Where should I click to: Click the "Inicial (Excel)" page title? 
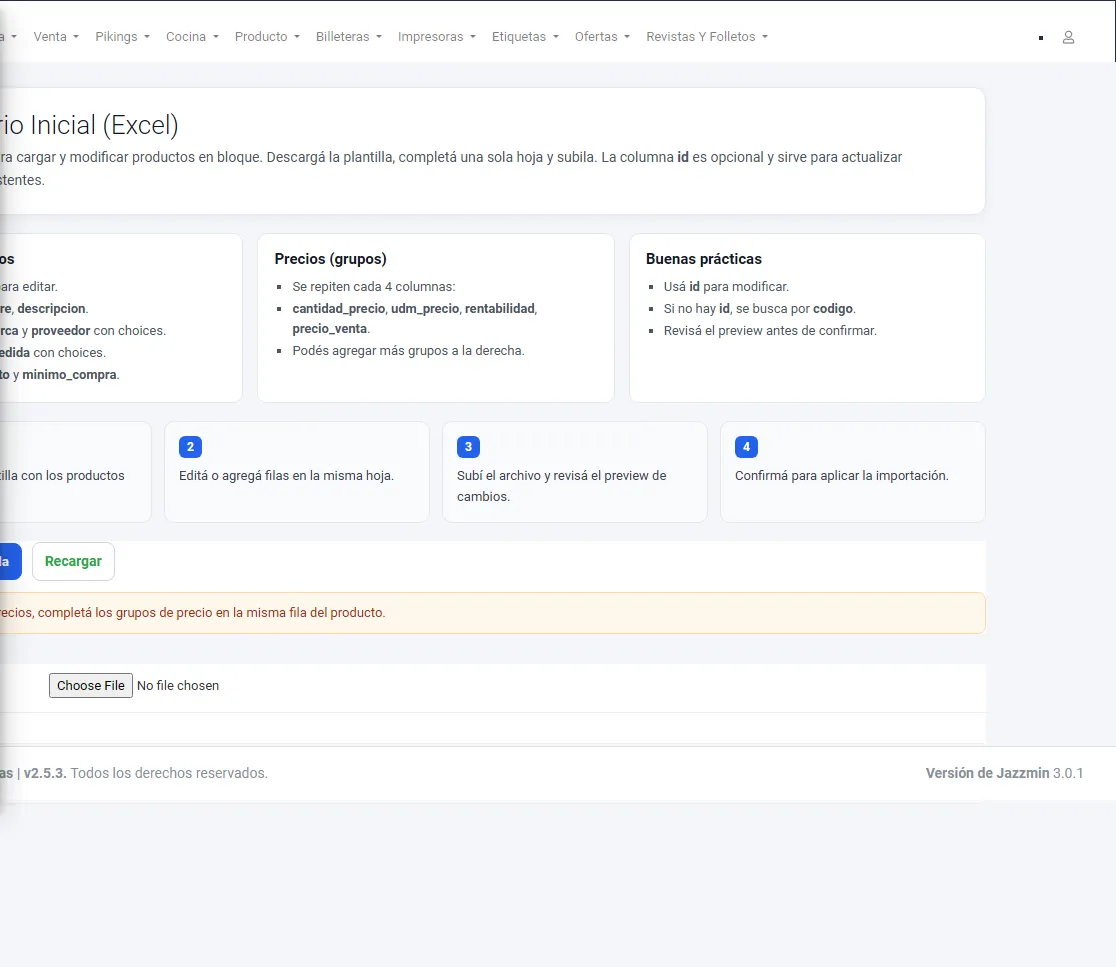104,125
